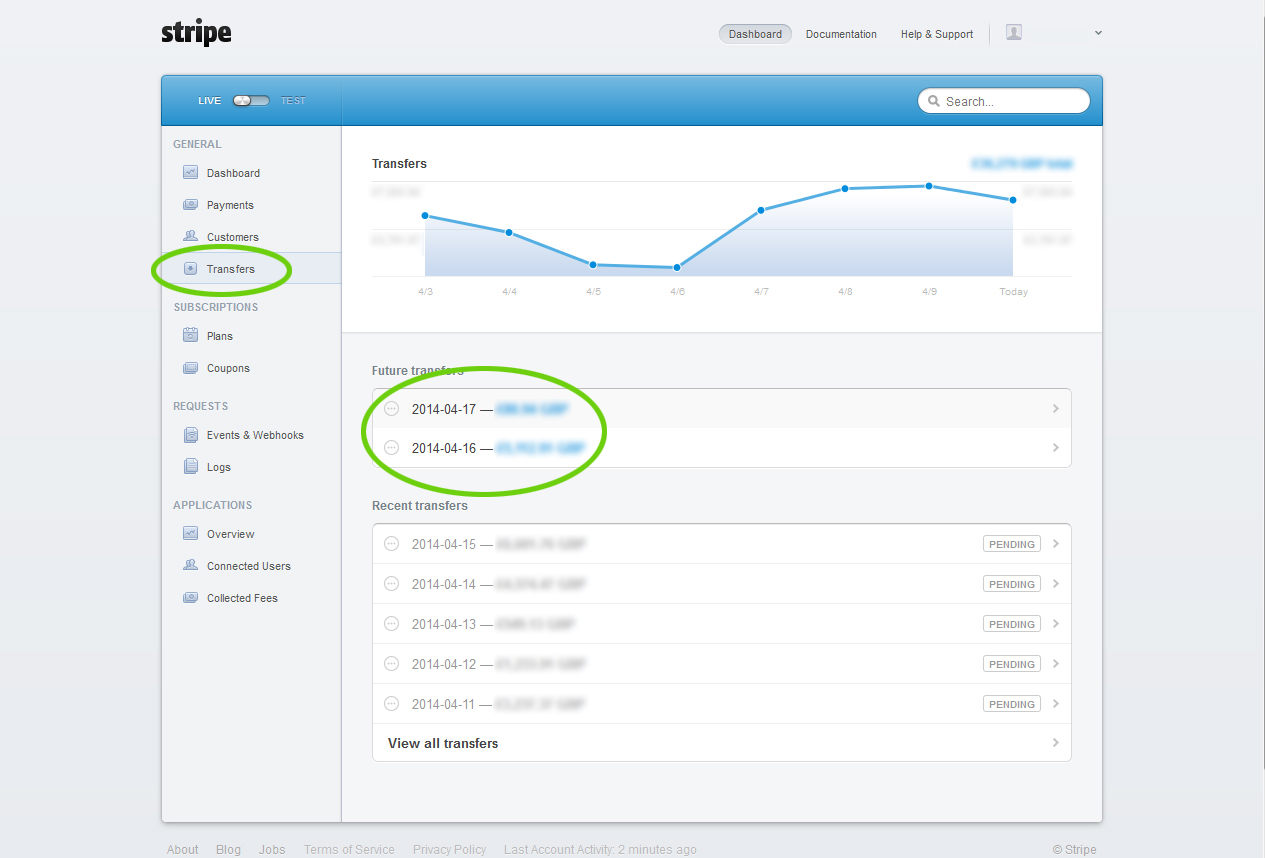This screenshot has width=1265, height=858.
Task: Click PENDING badge on 2014-04-13 transfer
Action: click(x=1012, y=624)
